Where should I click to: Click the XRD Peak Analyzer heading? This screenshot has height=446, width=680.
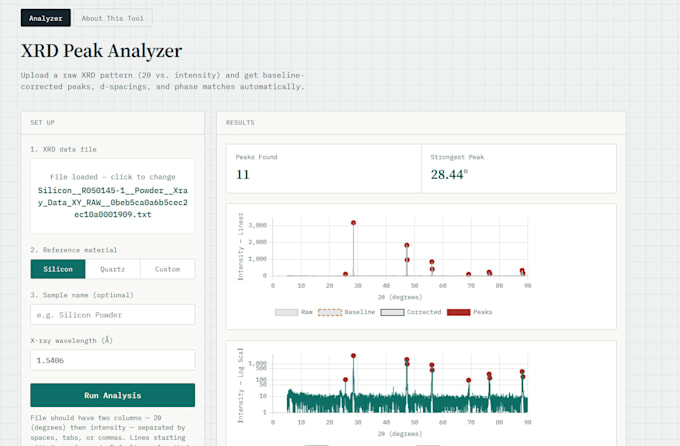pos(101,51)
